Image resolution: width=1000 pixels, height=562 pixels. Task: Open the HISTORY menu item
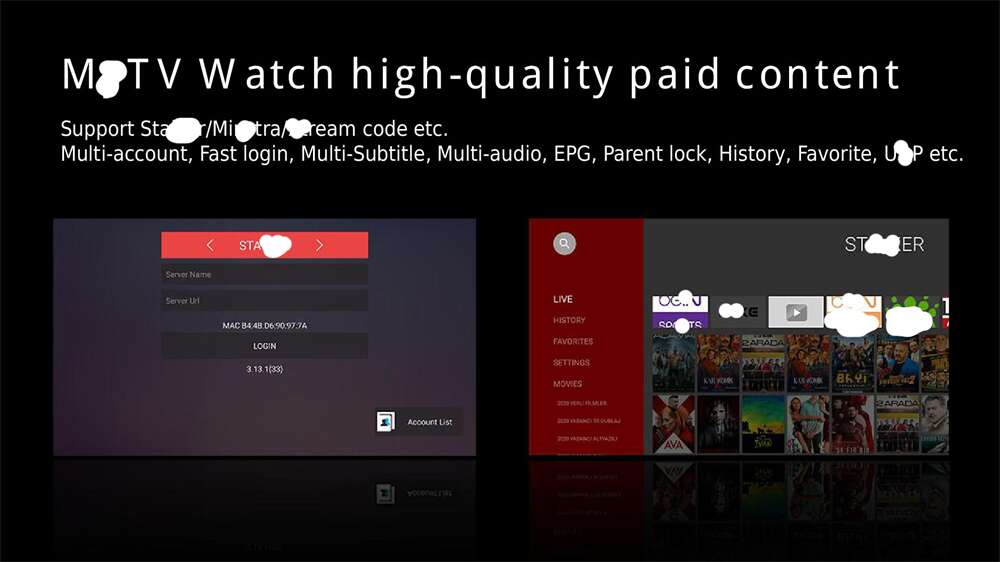[x=570, y=320]
